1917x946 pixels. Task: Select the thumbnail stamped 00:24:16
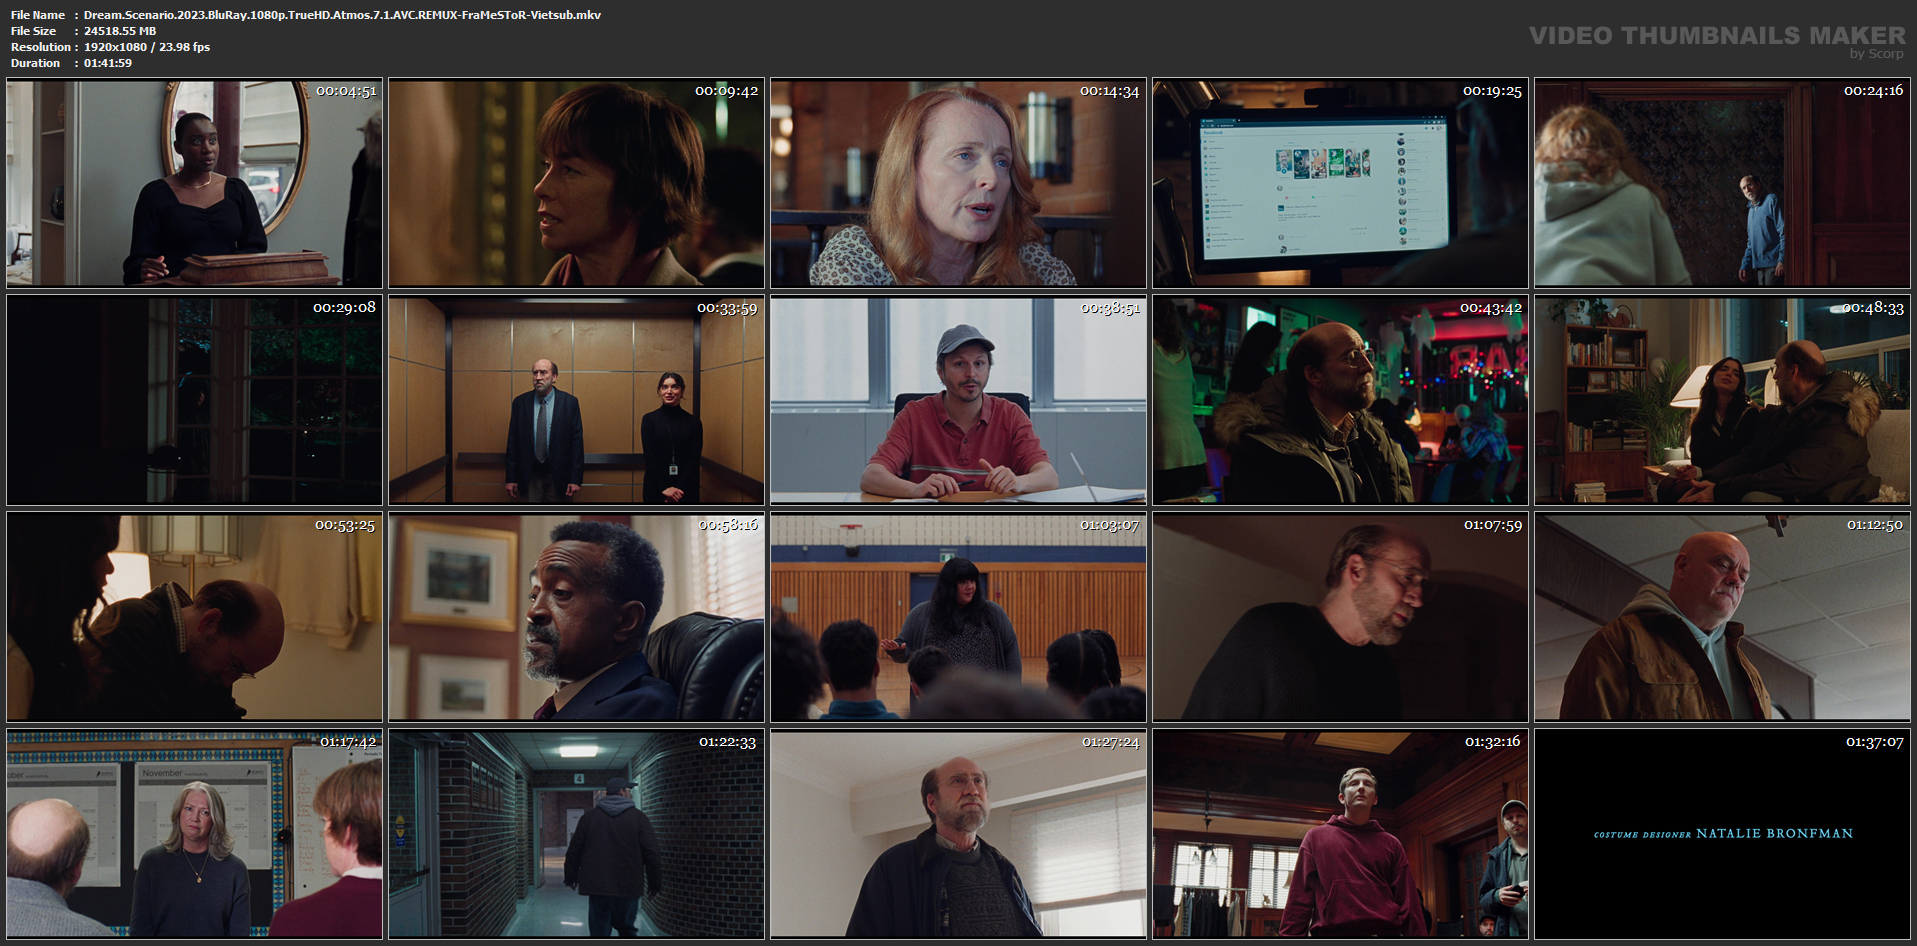point(1722,184)
